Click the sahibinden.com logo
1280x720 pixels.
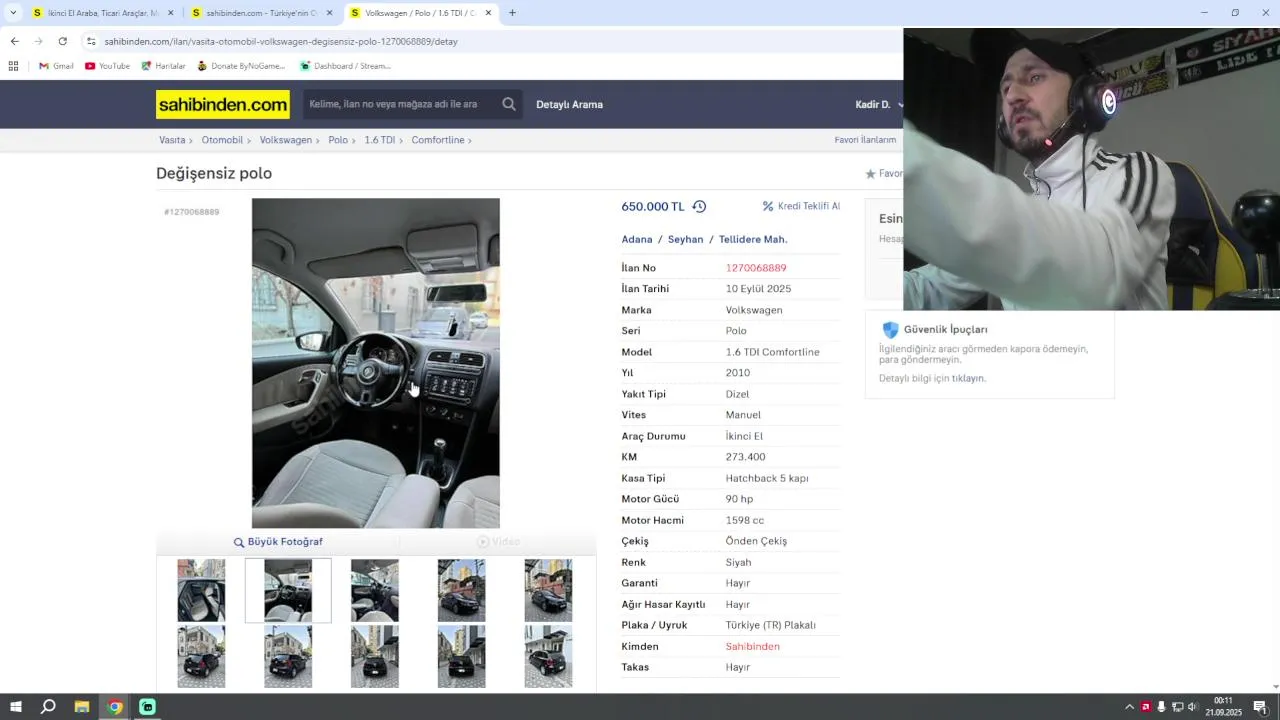[x=223, y=104]
